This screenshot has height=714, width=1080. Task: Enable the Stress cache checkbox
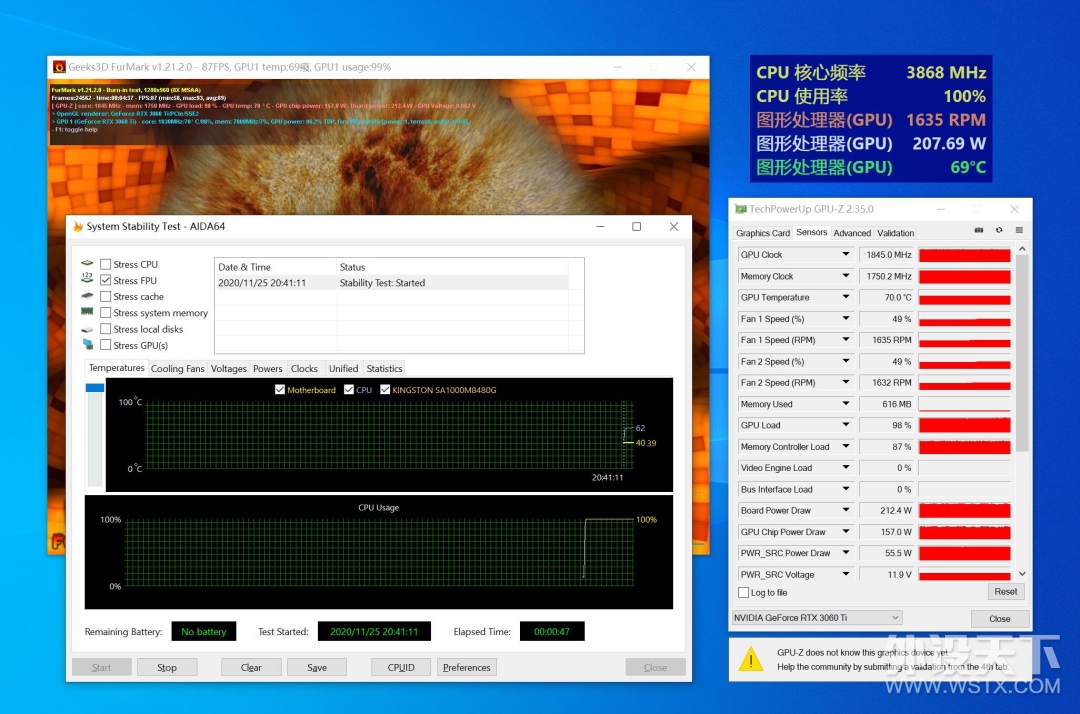[105, 297]
